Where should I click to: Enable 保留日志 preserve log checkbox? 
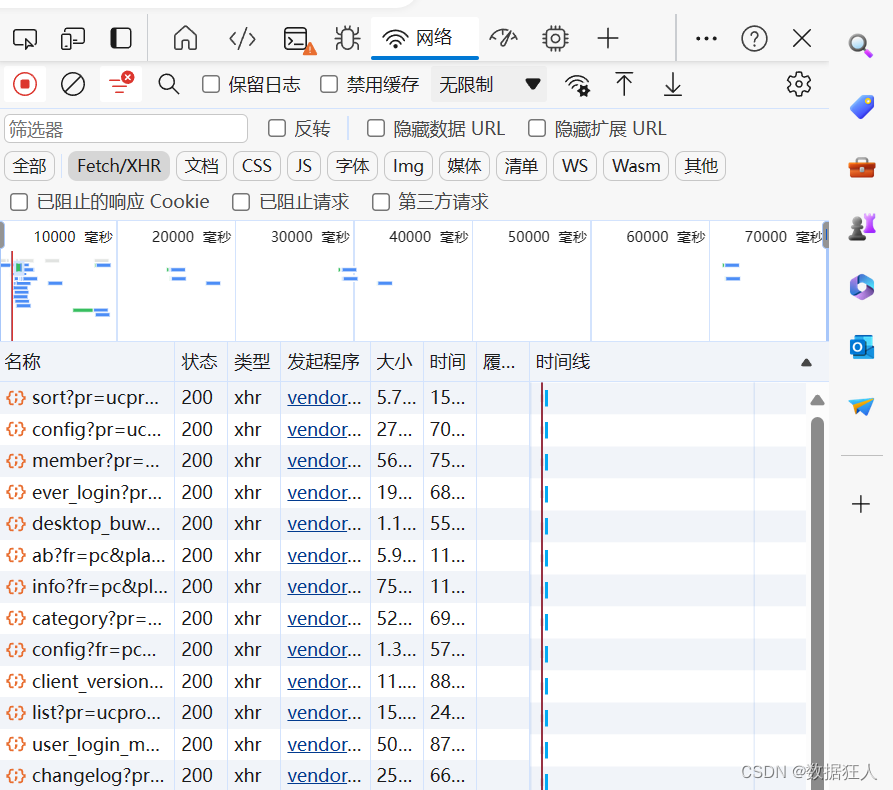click(211, 84)
